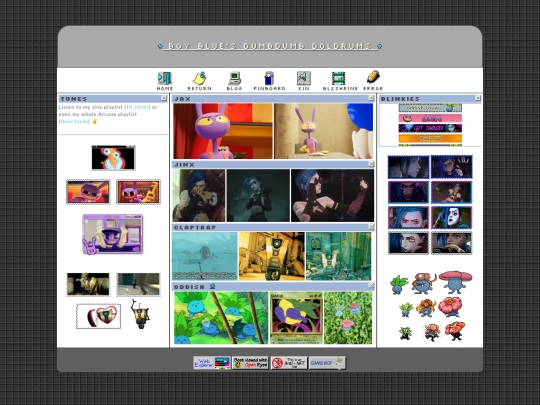Click the Claptrap heart stamp

[x=98, y=316]
